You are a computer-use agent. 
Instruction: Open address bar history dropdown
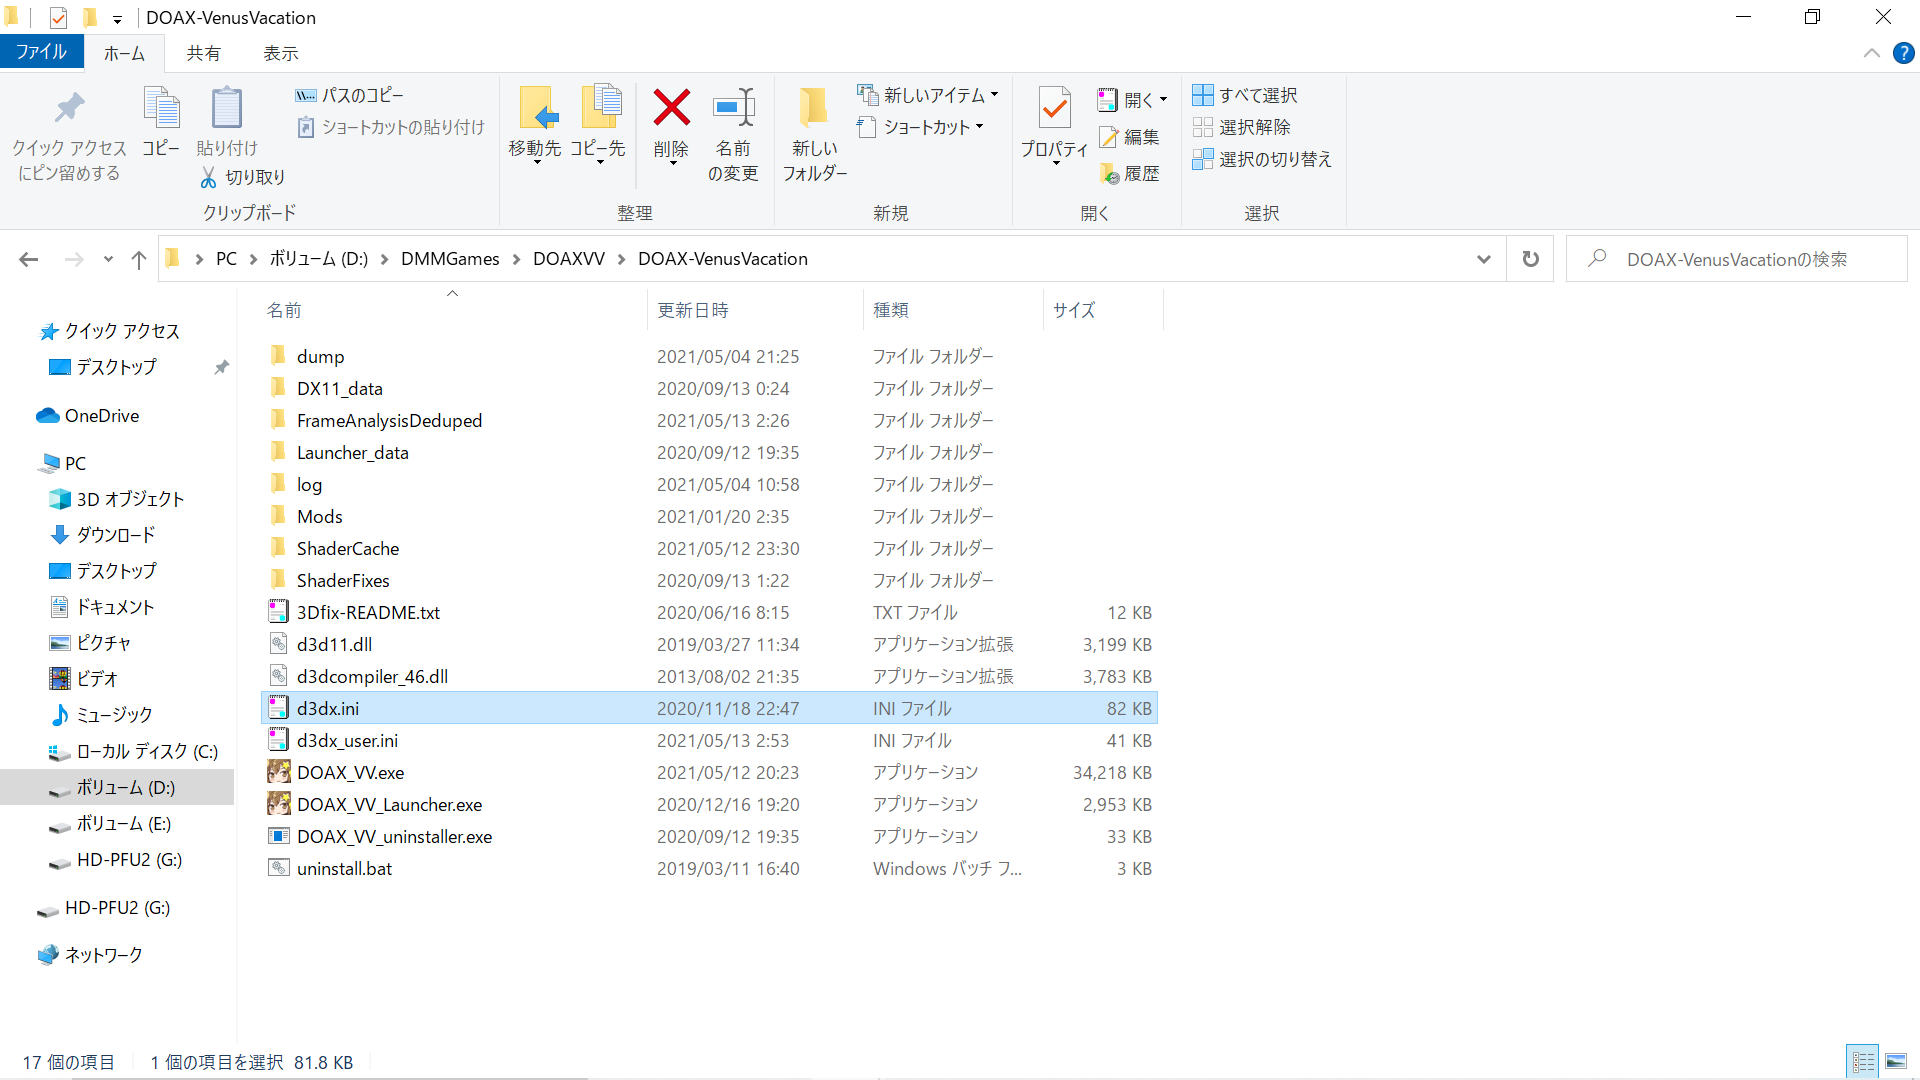[x=1484, y=259]
